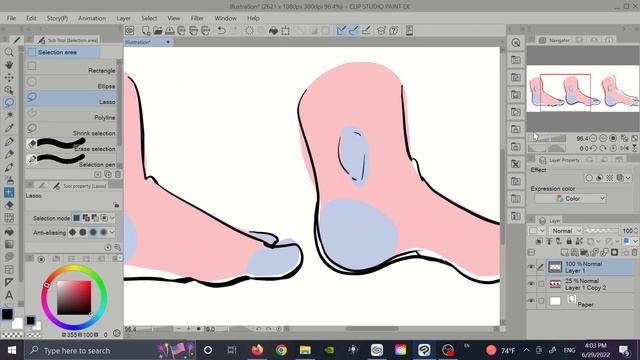Check the box beside the Paper layer

tap(541, 301)
